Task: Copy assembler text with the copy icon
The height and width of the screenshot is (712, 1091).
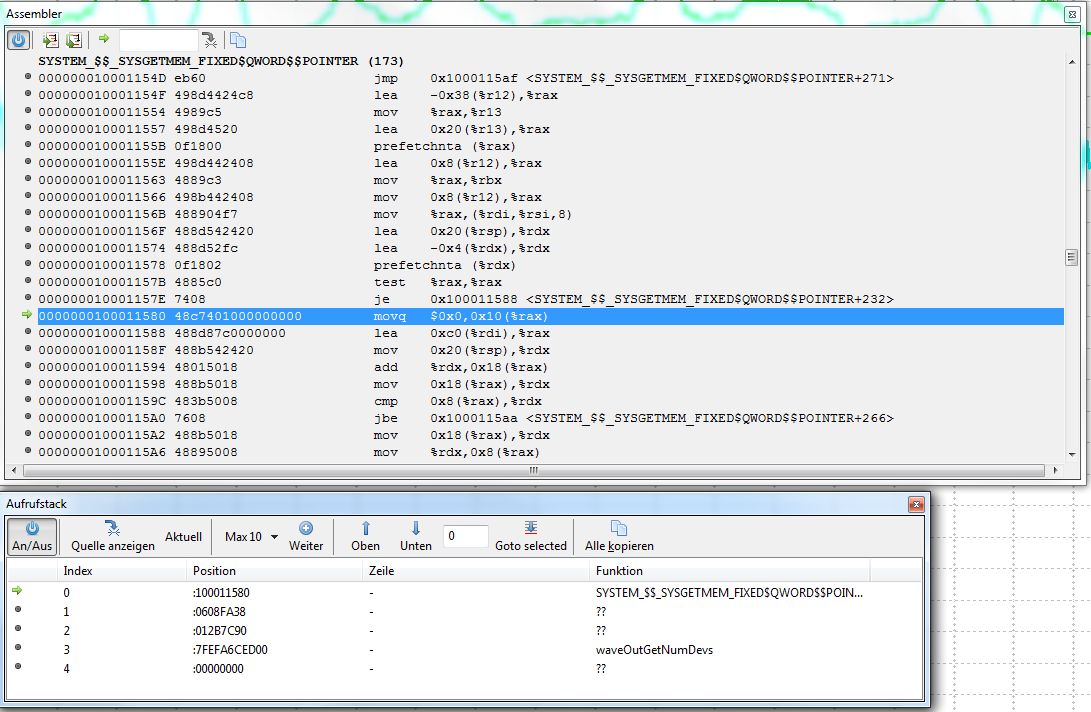Action: pos(238,40)
